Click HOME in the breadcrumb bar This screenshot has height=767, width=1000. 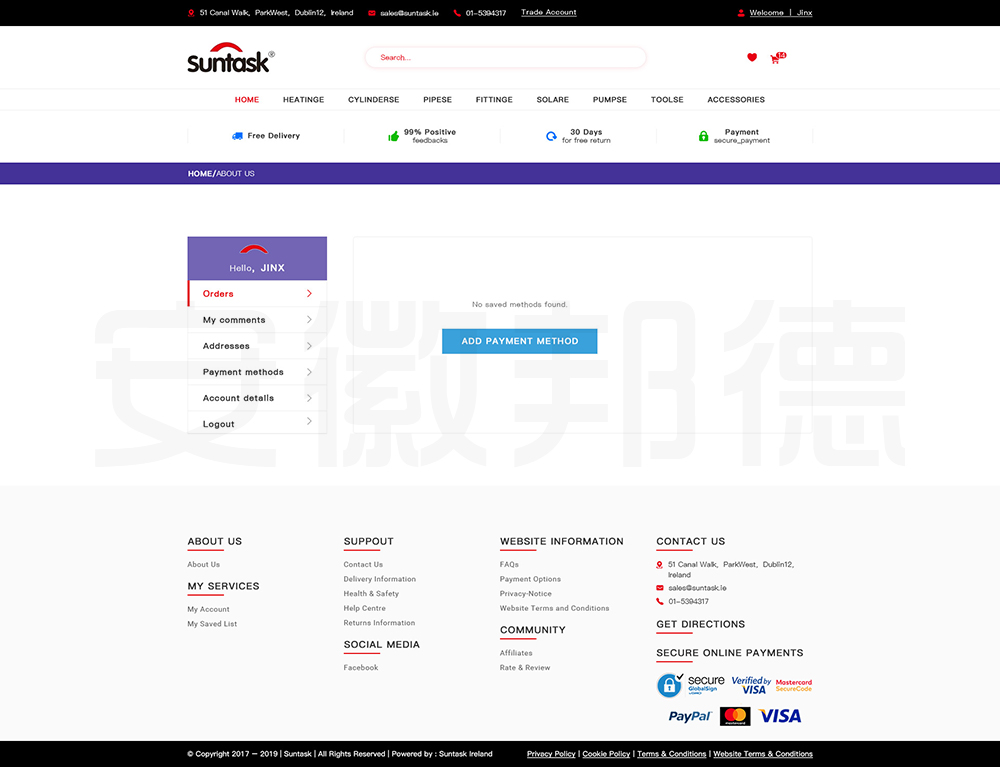[x=200, y=174]
